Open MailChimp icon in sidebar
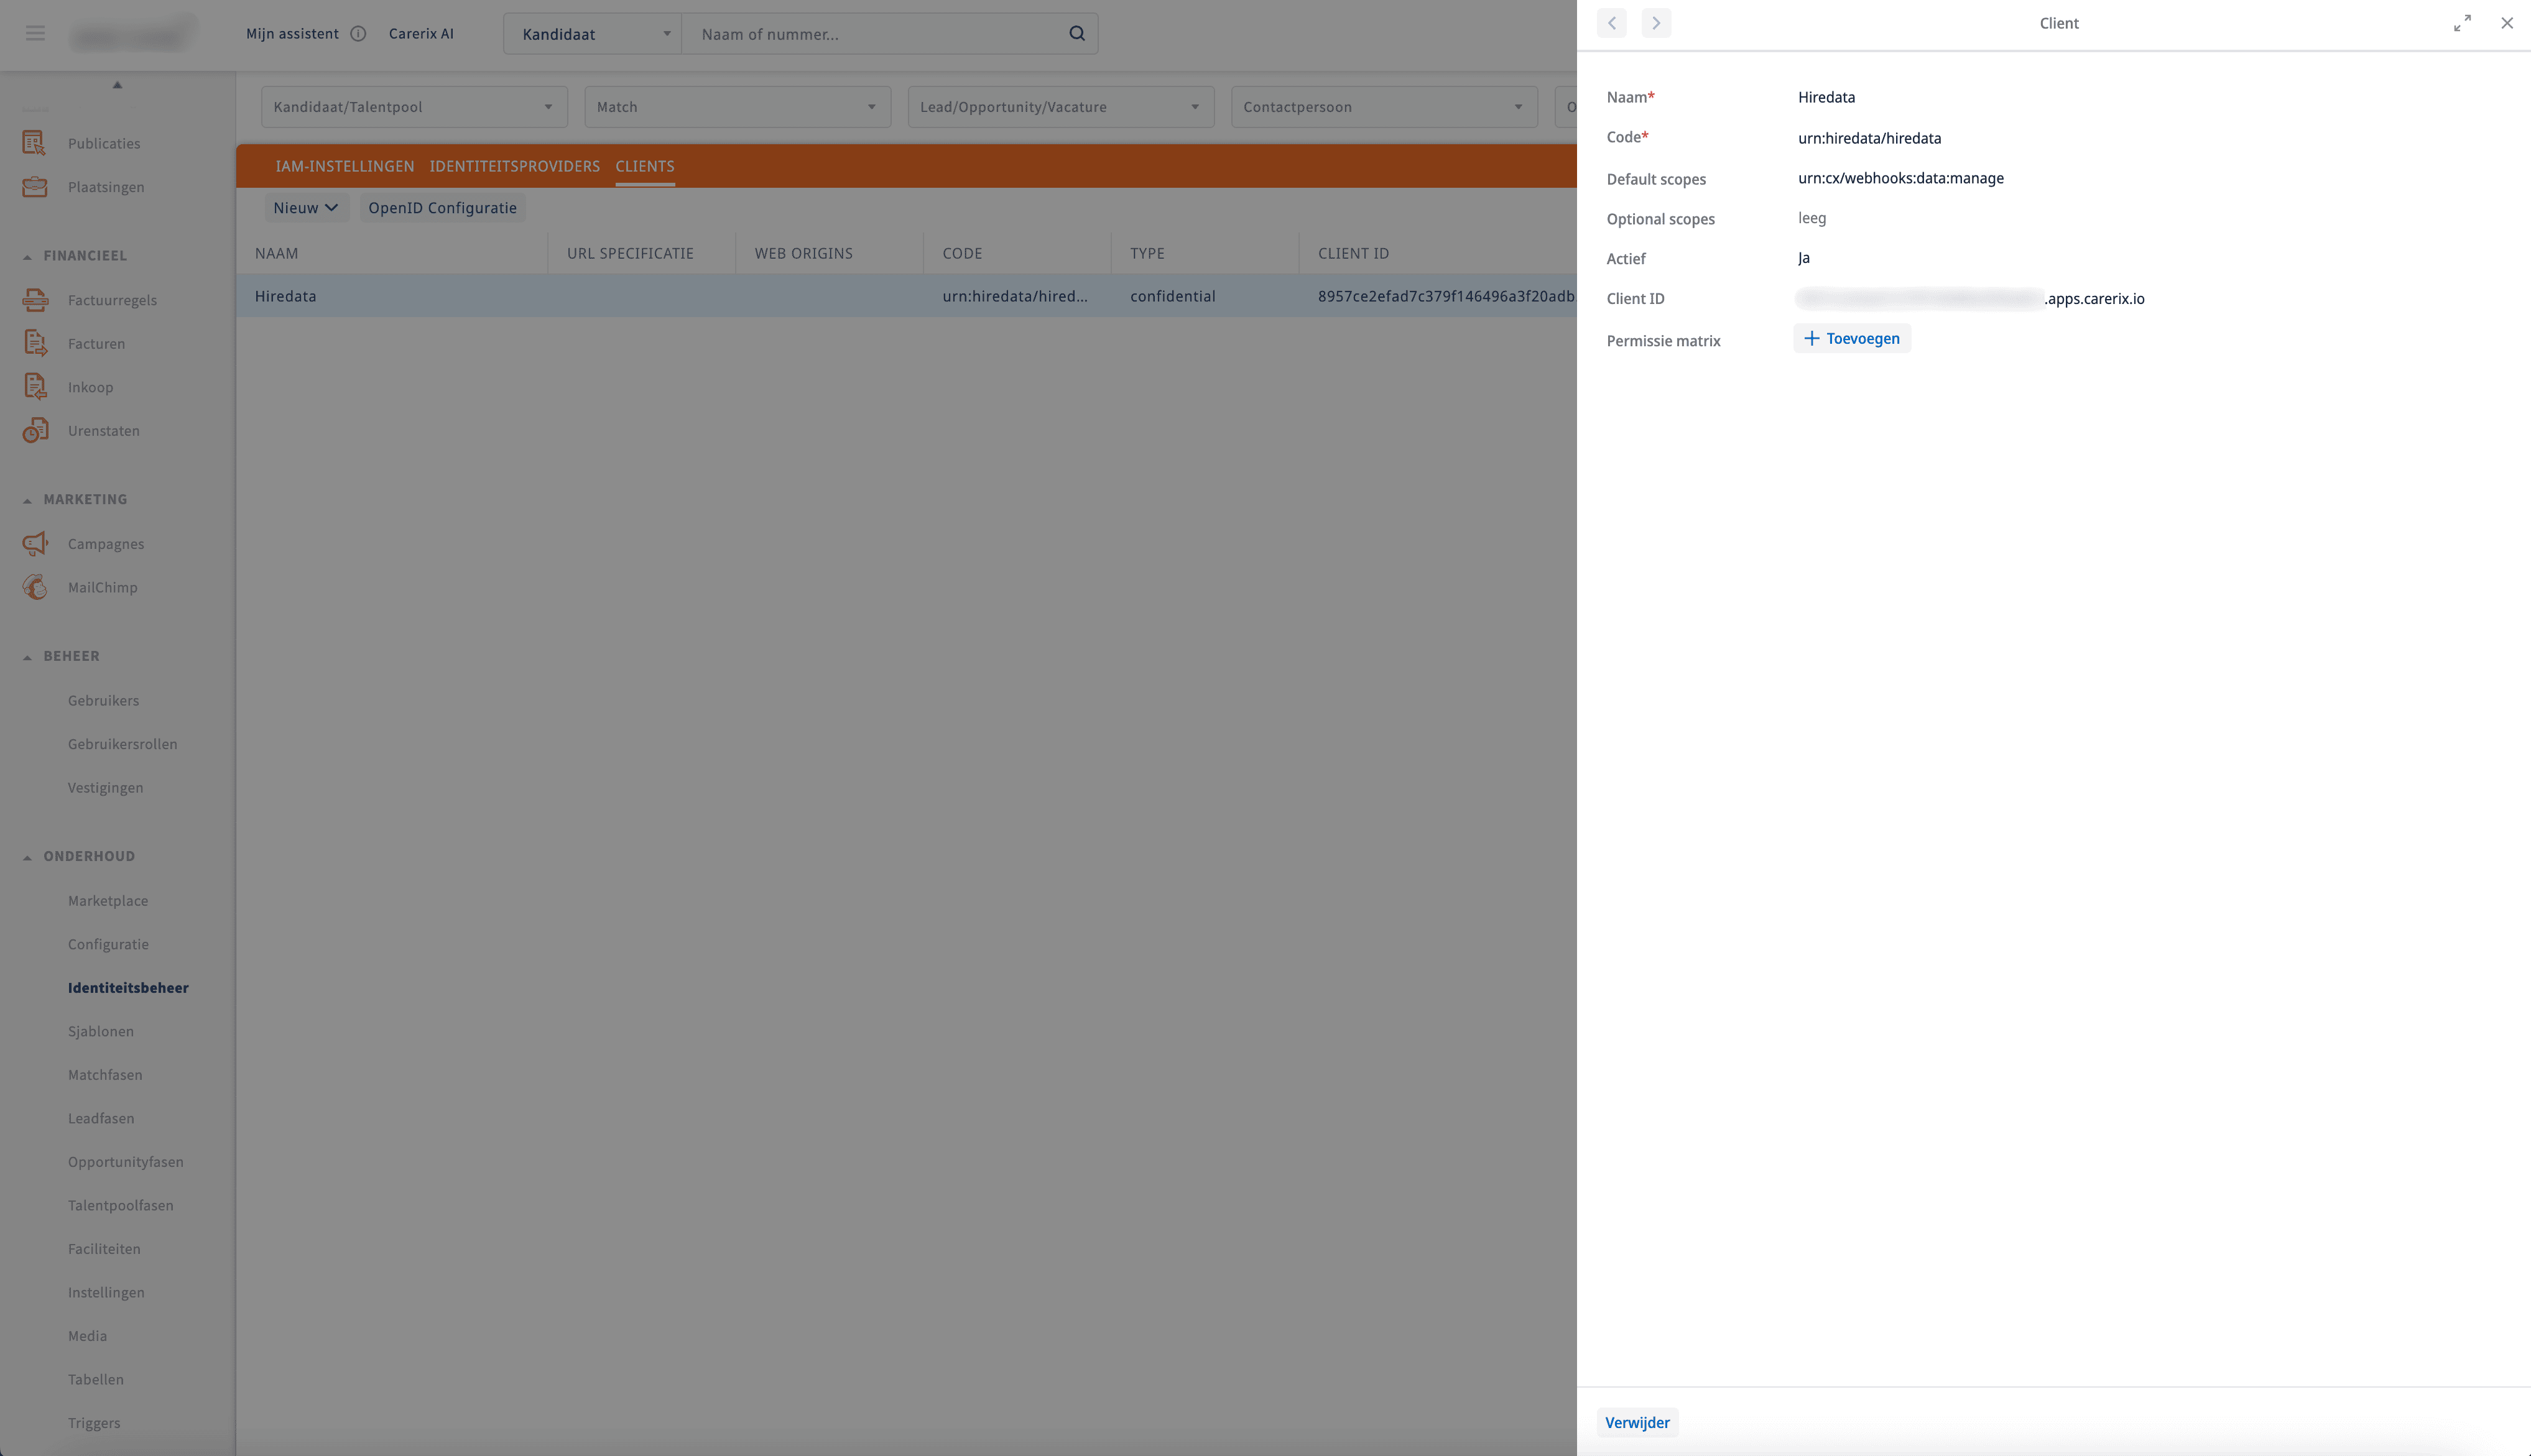 [35, 587]
